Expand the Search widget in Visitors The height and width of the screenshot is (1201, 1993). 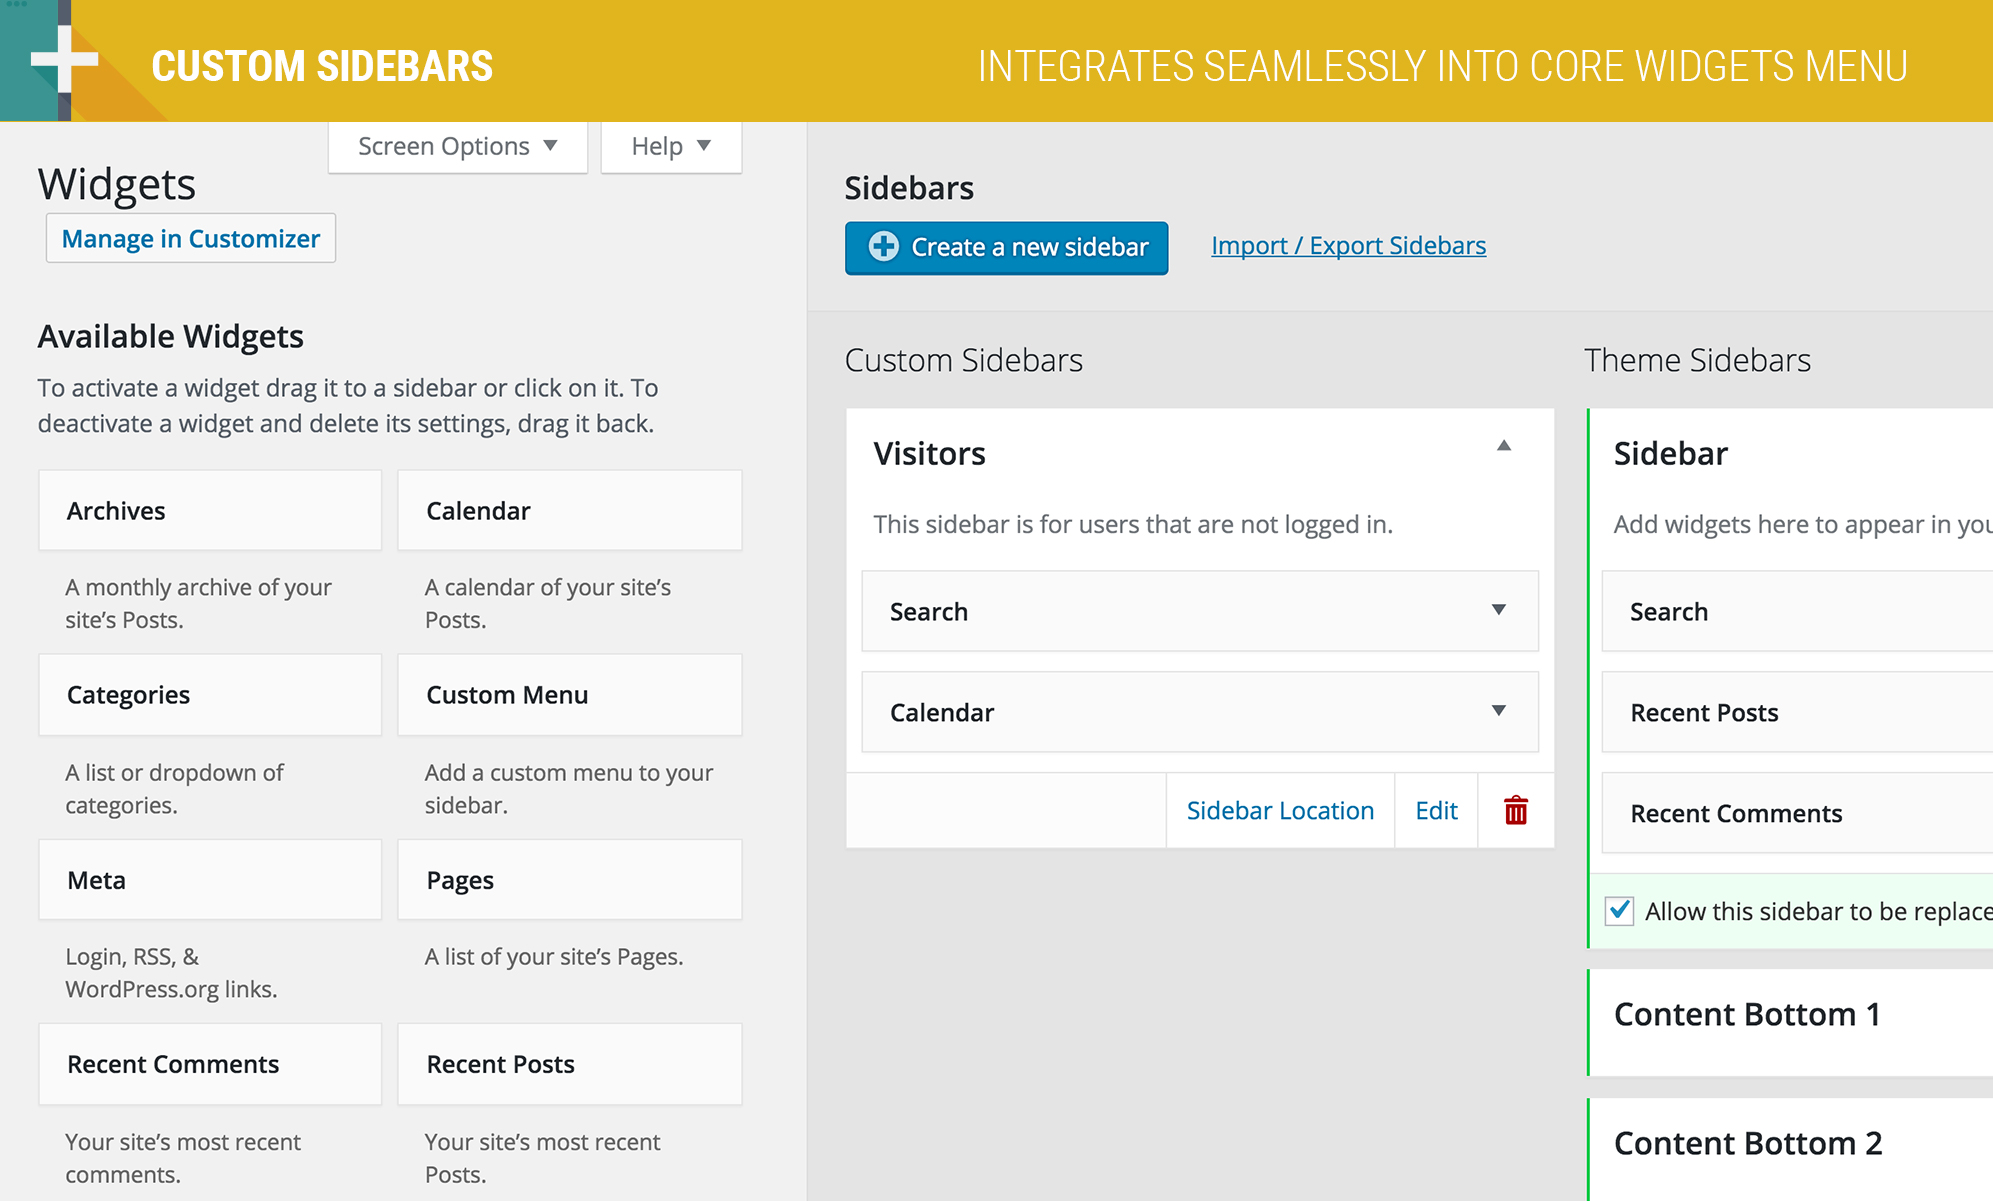pos(1498,611)
